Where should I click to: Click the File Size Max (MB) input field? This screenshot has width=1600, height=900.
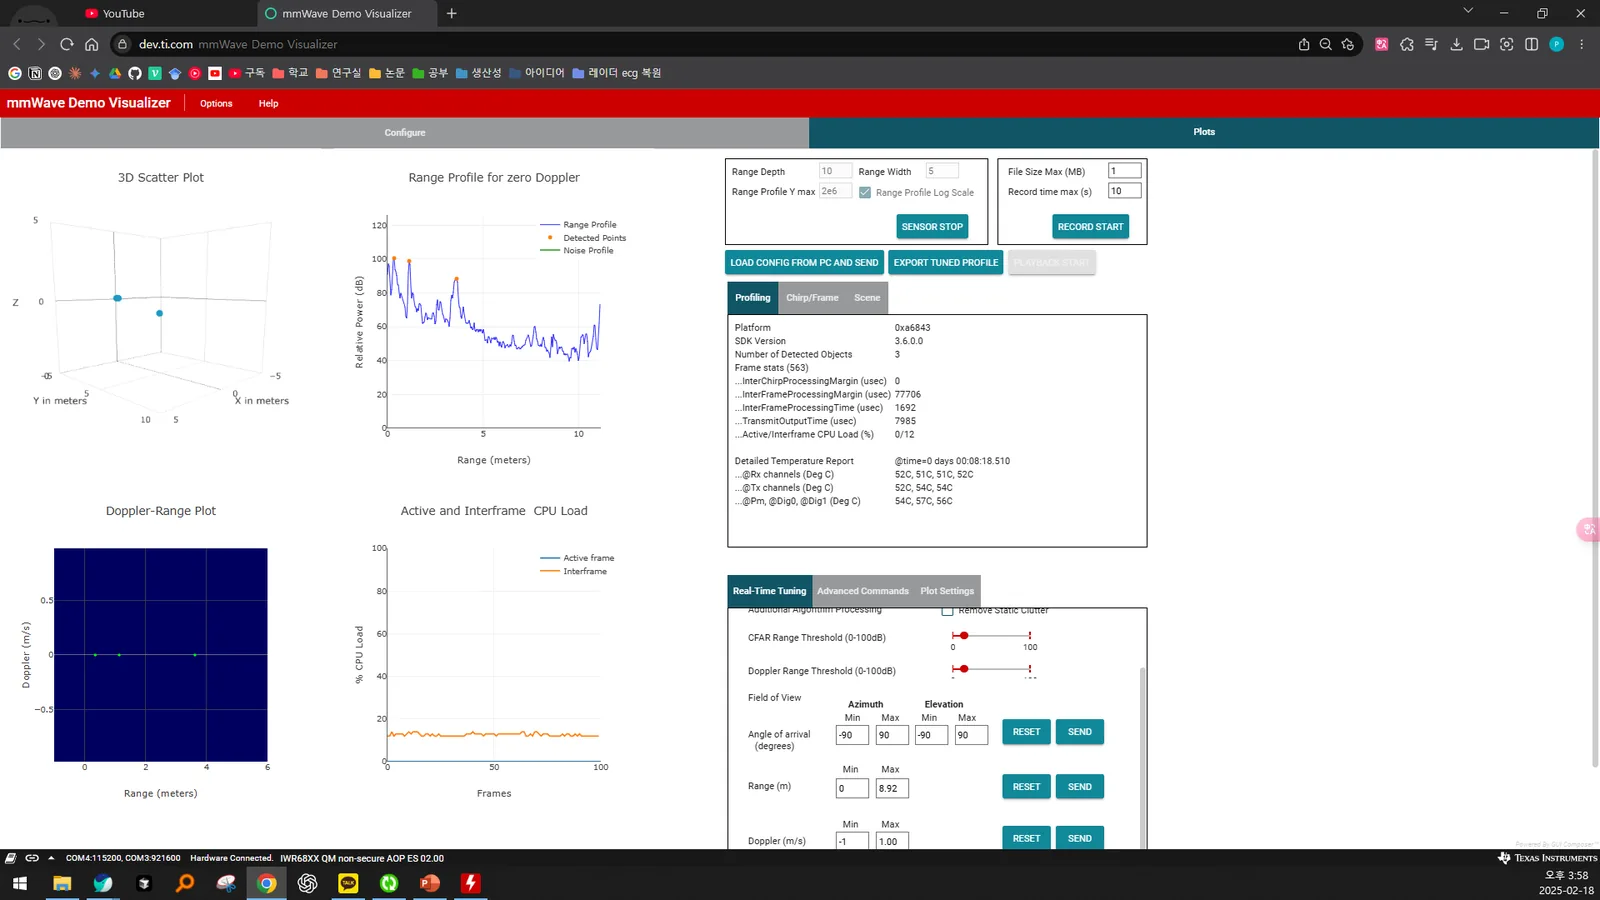point(1125,171)
